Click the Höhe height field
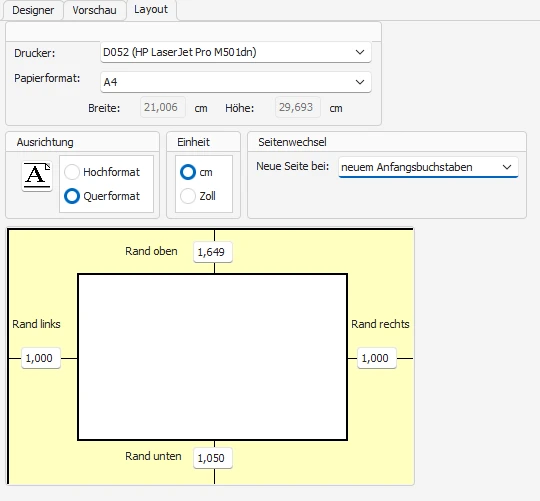 coord(298,107)
